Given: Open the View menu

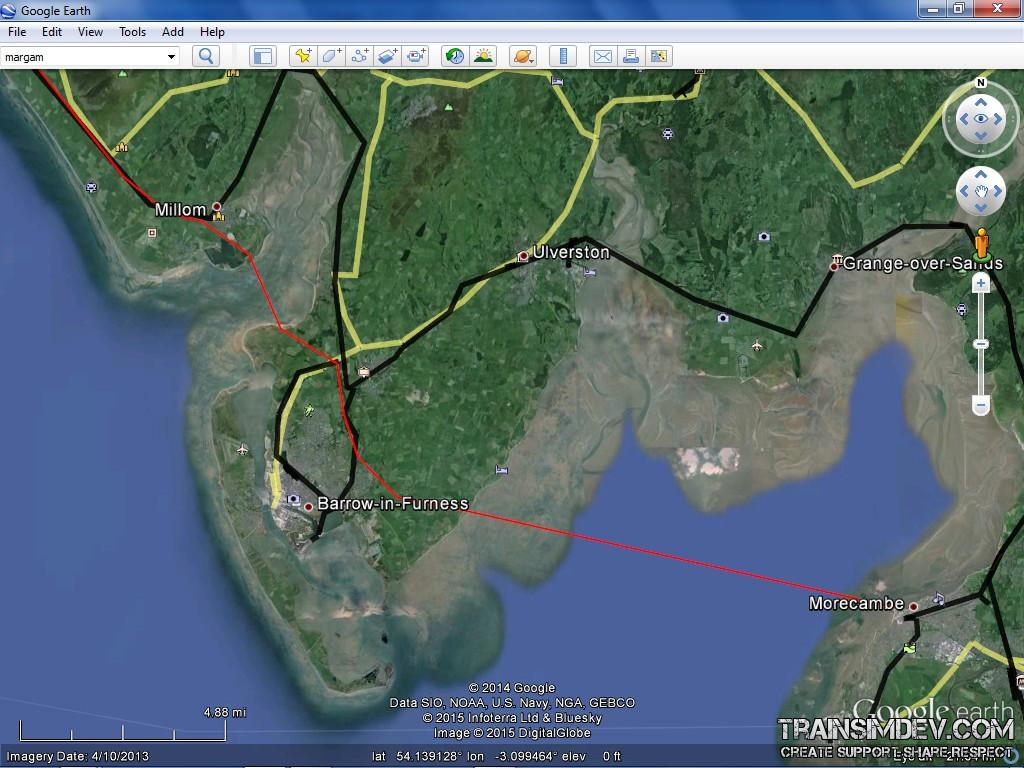Looking at the screenshot, I should 90,32.
